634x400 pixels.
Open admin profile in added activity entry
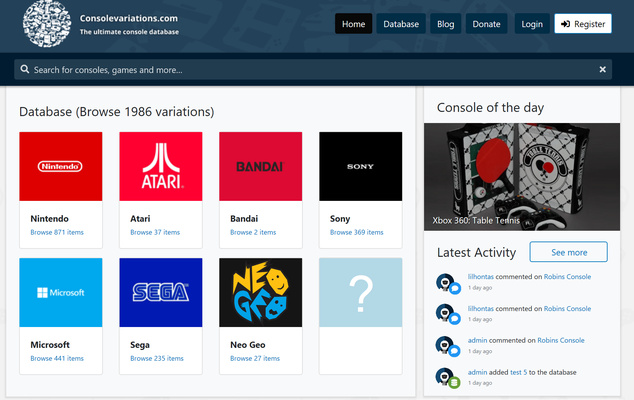(x=478, y=372)
